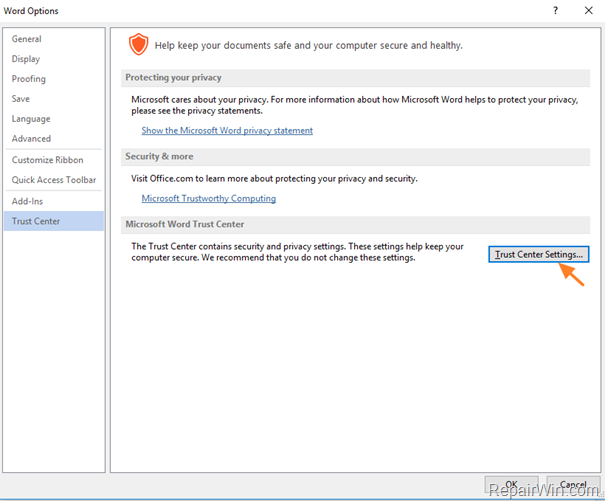
Task: Open Quick Access Toolbar options
Action: [54, 180]
